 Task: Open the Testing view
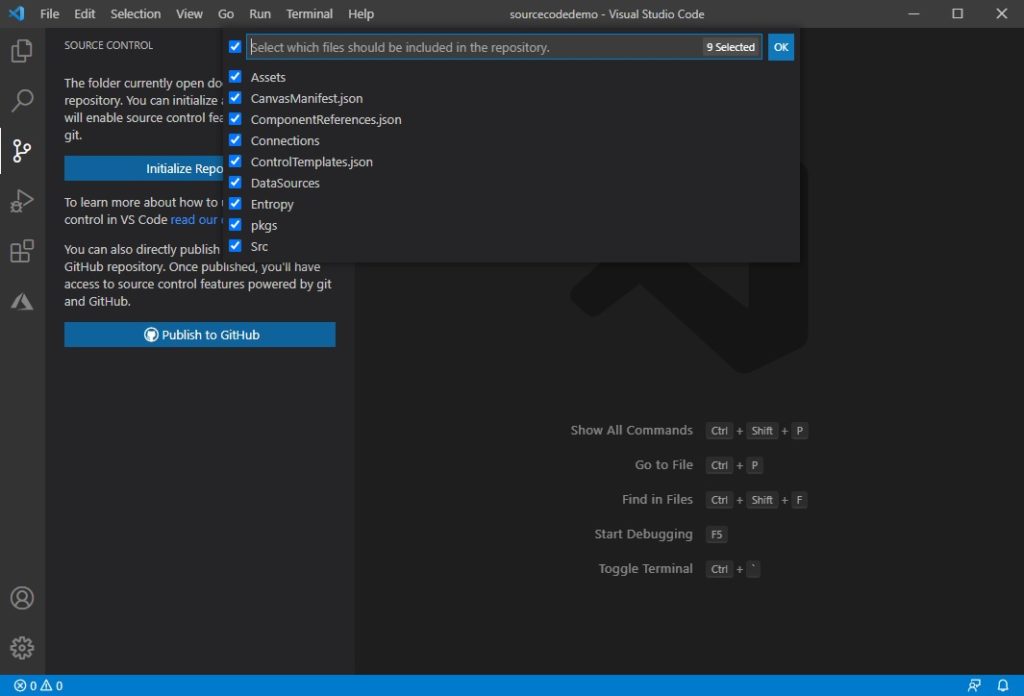[x=22, y=301]
